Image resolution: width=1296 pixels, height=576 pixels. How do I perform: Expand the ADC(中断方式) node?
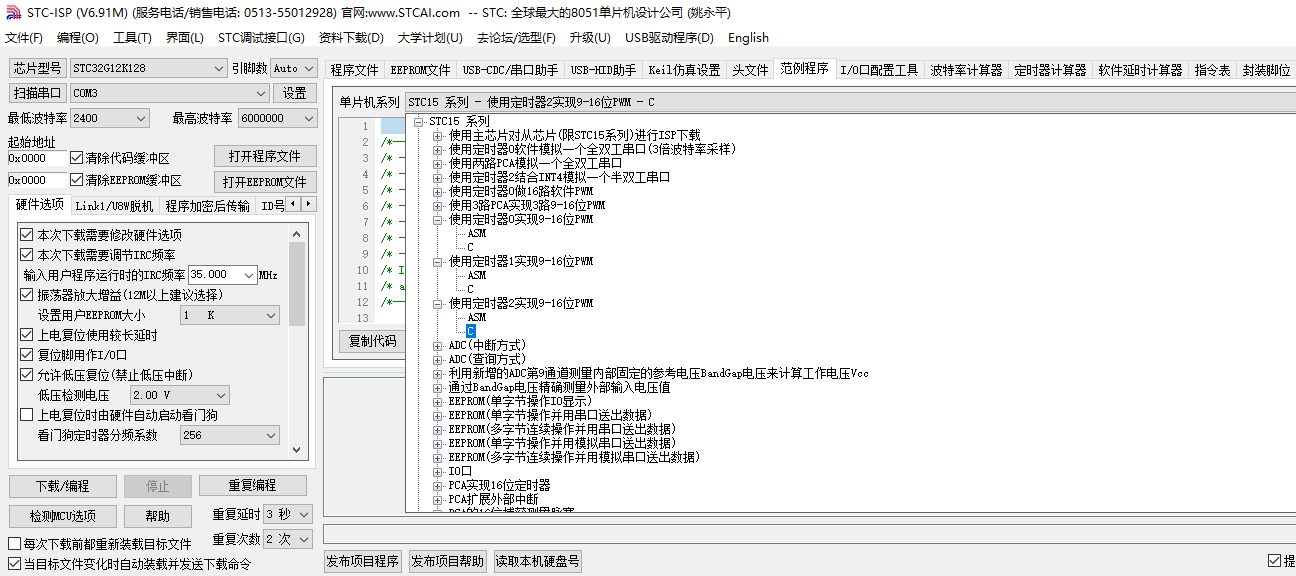tap(437, 345)
